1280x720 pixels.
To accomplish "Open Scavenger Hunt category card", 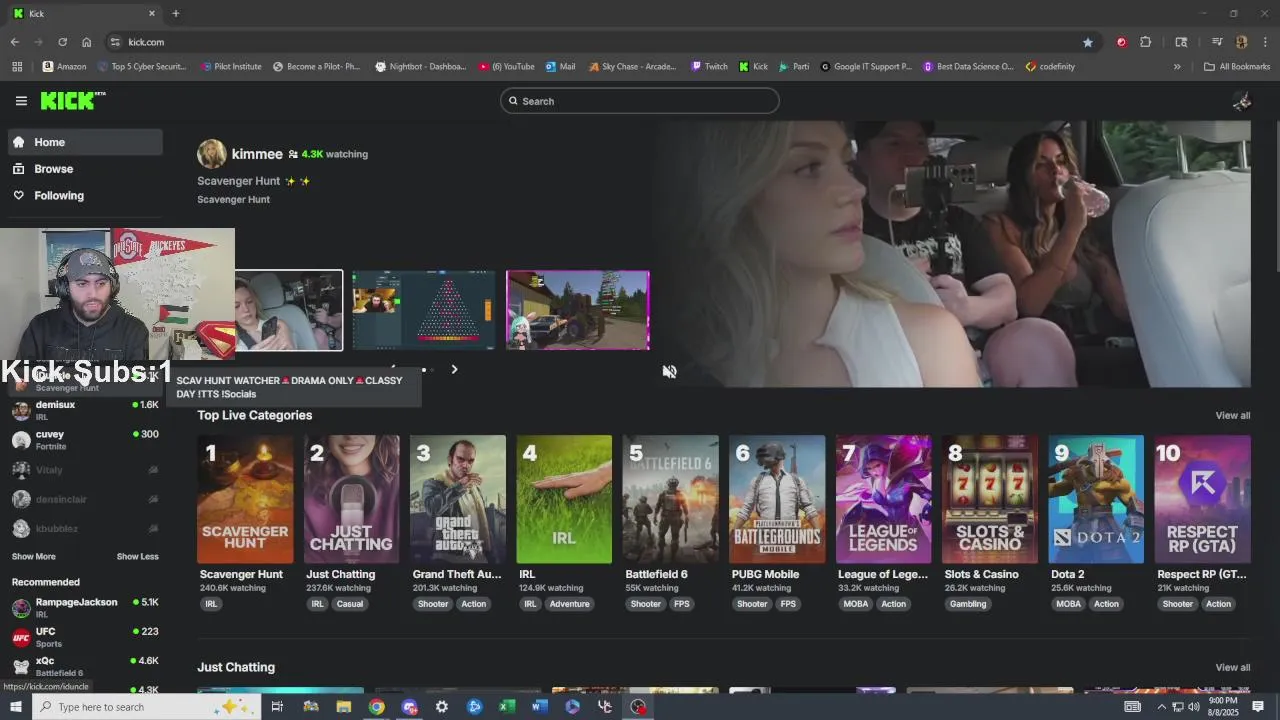I will [x=245, y=499].
